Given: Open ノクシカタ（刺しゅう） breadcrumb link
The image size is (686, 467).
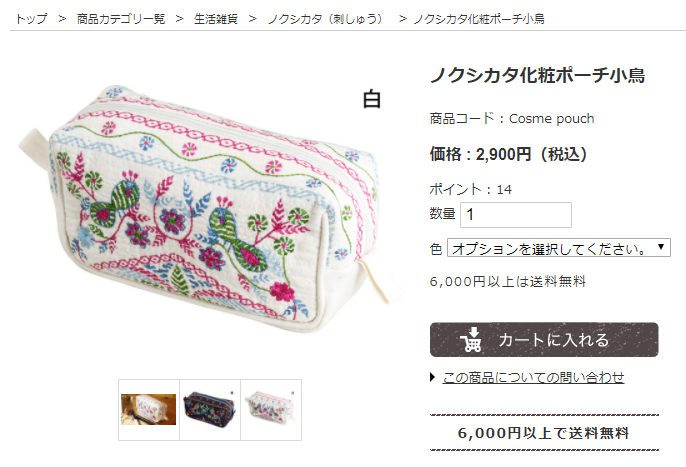Looking at the screenshot, I should tap(326, 19).
